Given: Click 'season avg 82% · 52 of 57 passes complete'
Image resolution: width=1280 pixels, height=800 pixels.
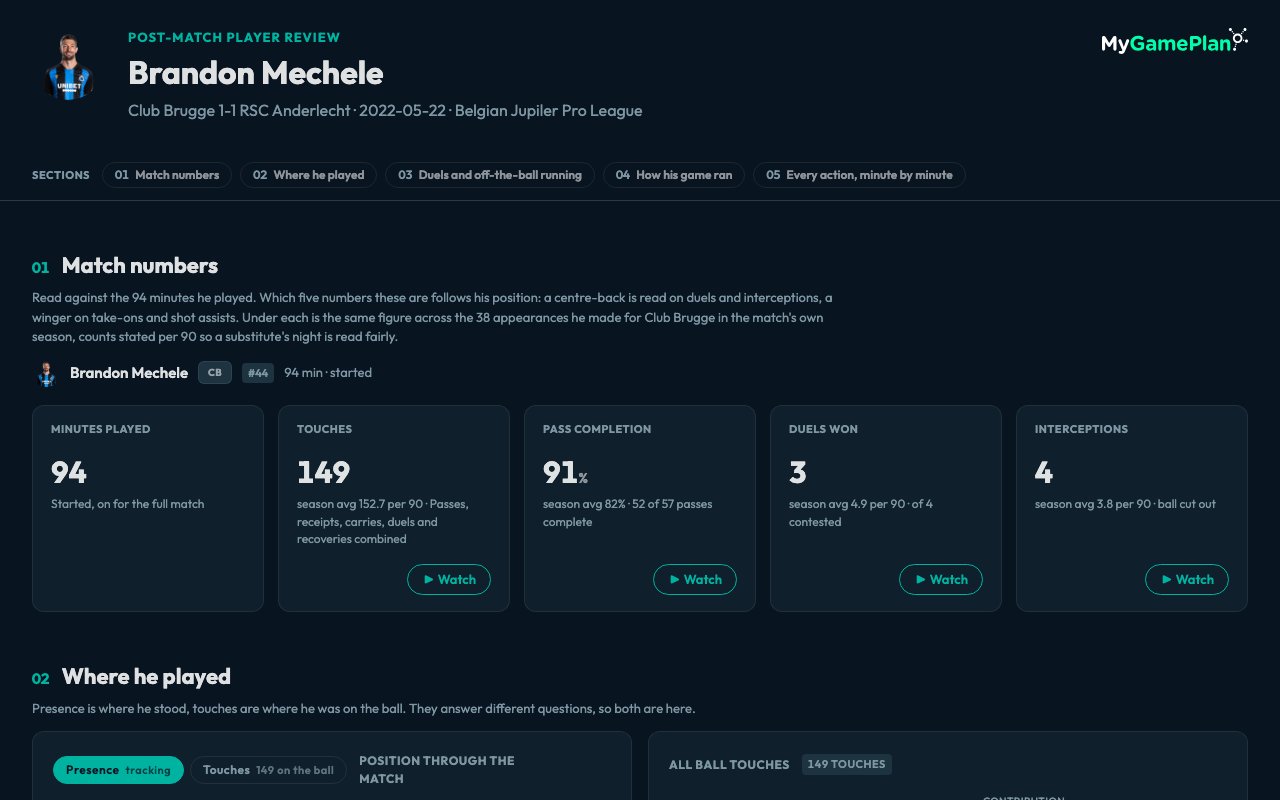Looking at the screenshot, I should 628,513.
